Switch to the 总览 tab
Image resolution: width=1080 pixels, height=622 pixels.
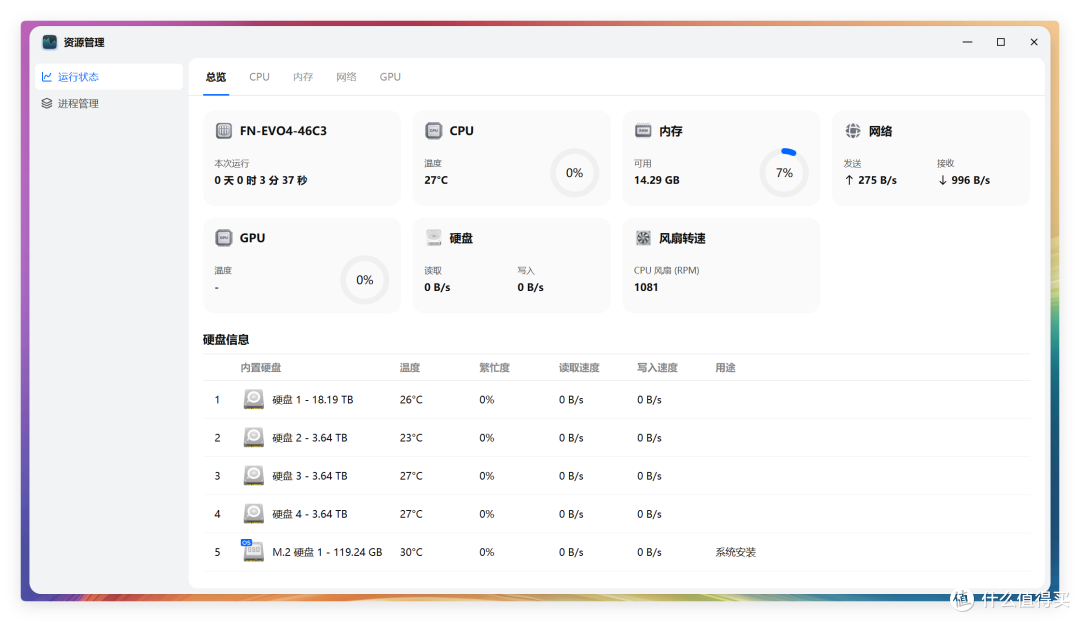(x=216, y=76)
